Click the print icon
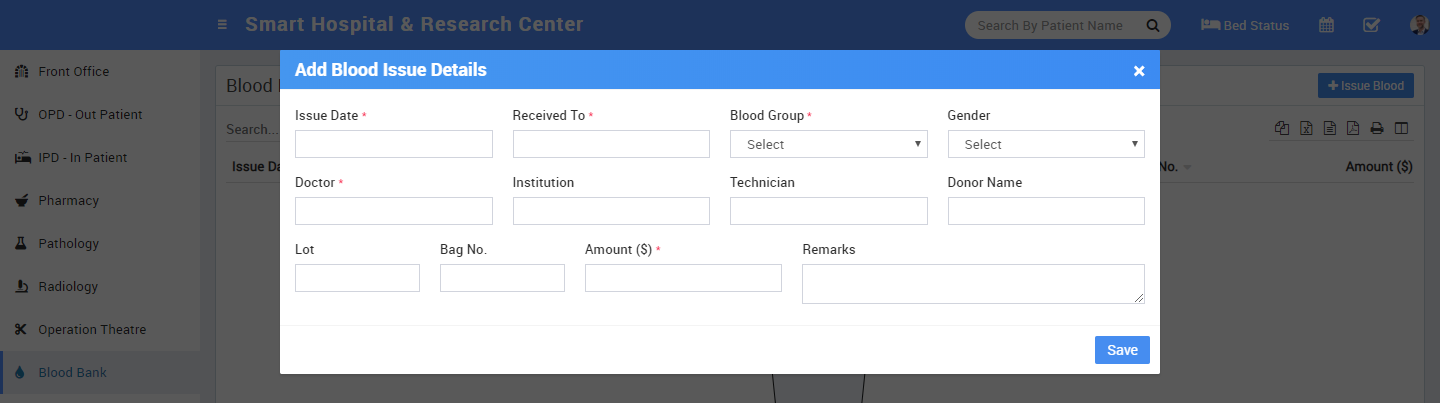 click(1377, 128)
